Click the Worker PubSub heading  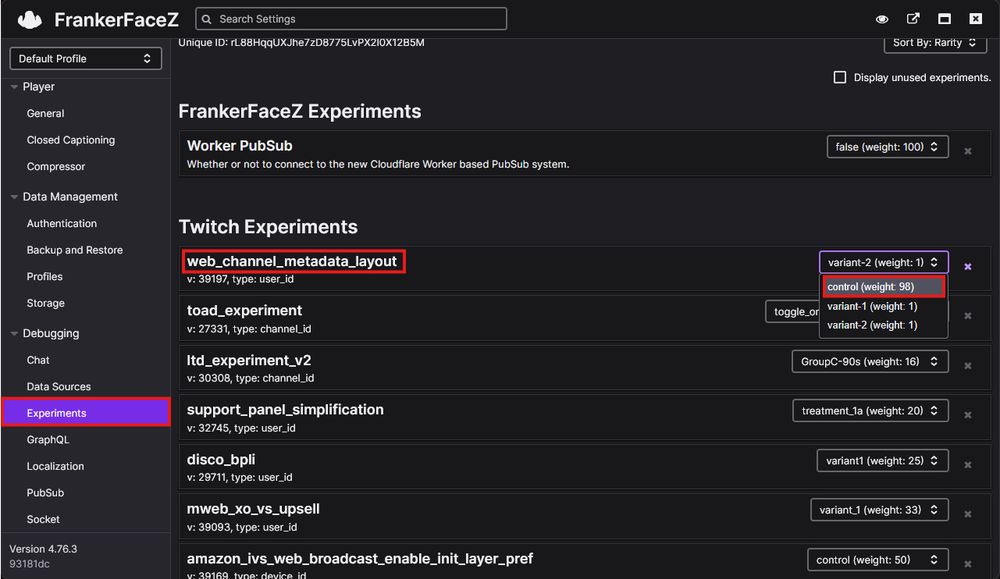[x=239, y=145]
